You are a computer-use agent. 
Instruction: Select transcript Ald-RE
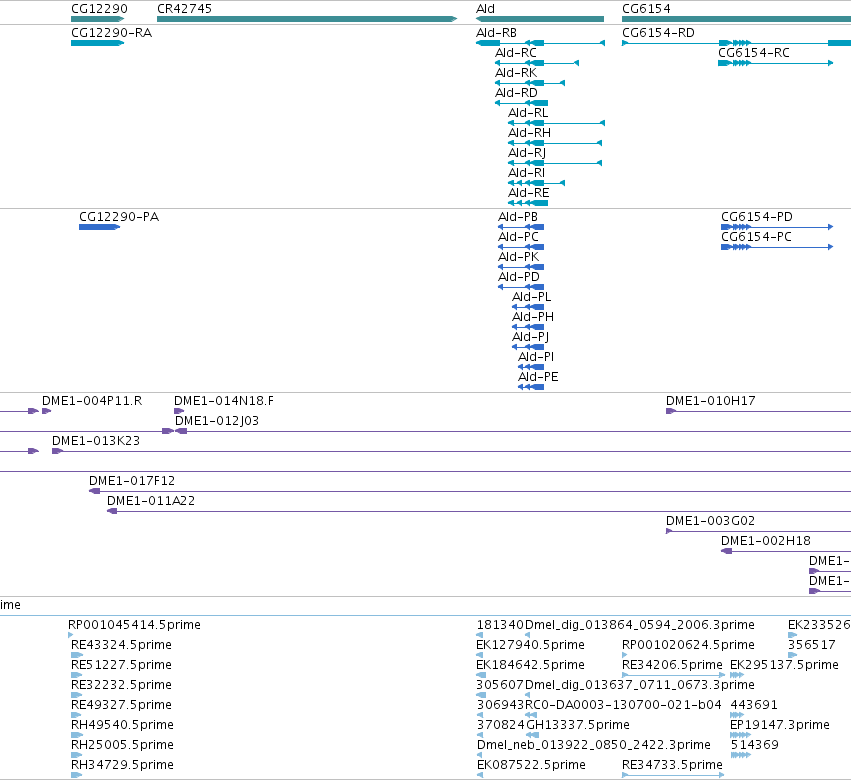(x=528, y=203)
